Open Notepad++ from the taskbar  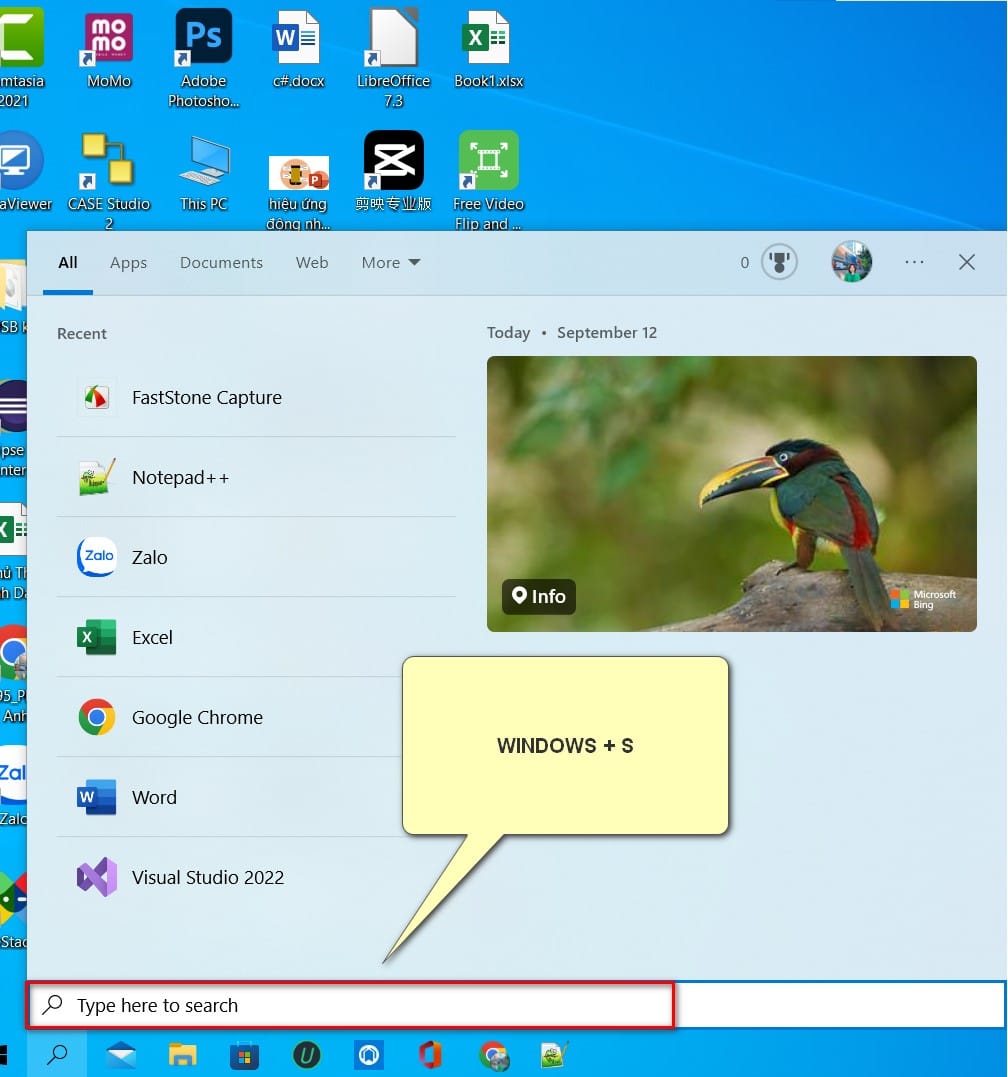pos(554,1054)
